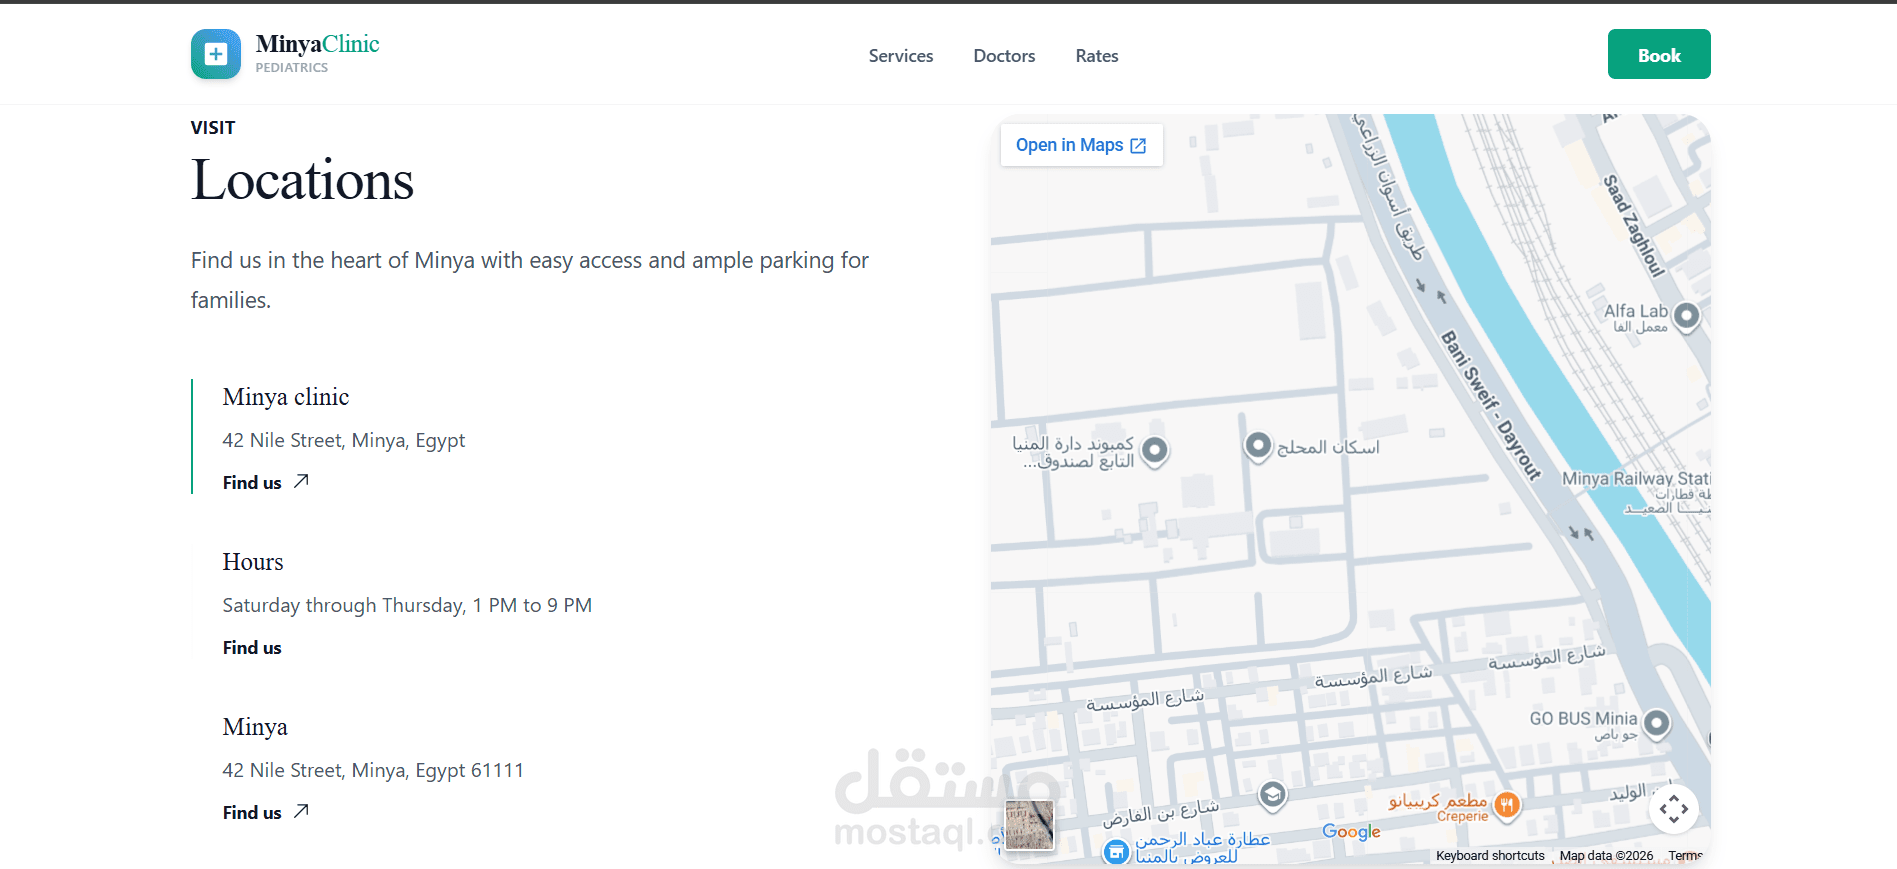The width and height of the screenshot is (1897, 869).
Task: Click the Saturday through Thursday hours text
Action: (x=407, y=605)
